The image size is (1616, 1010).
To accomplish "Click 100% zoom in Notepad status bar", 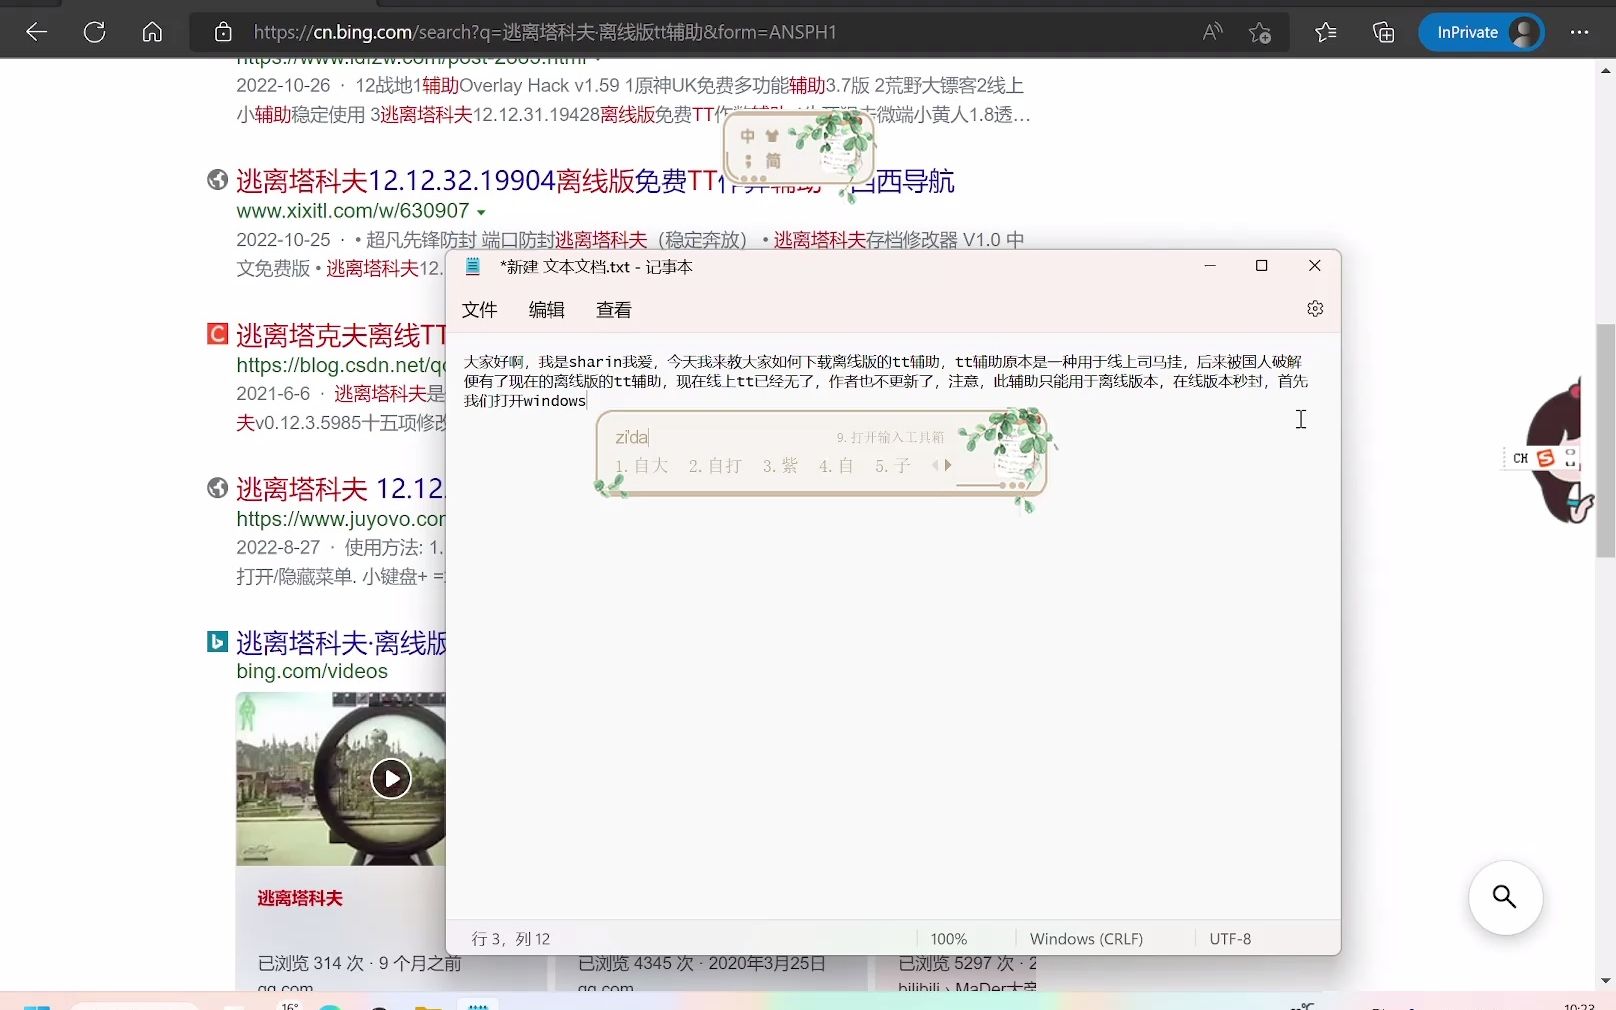I will click(949, 939).
